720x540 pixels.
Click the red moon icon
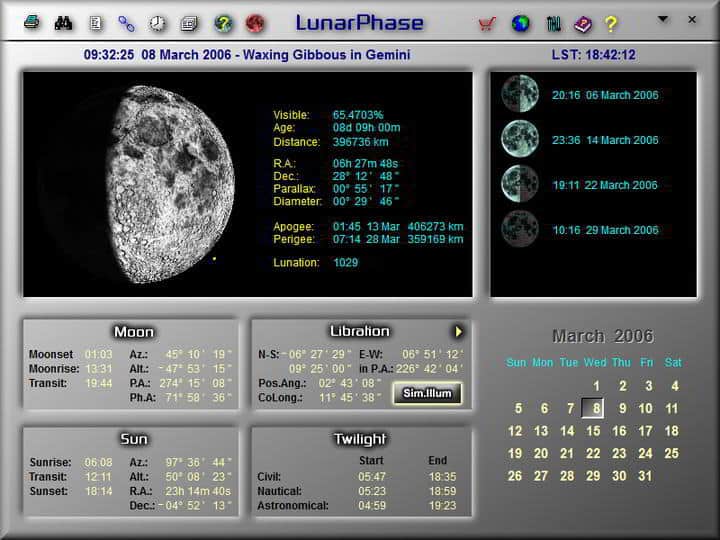[x=255, y=23]
